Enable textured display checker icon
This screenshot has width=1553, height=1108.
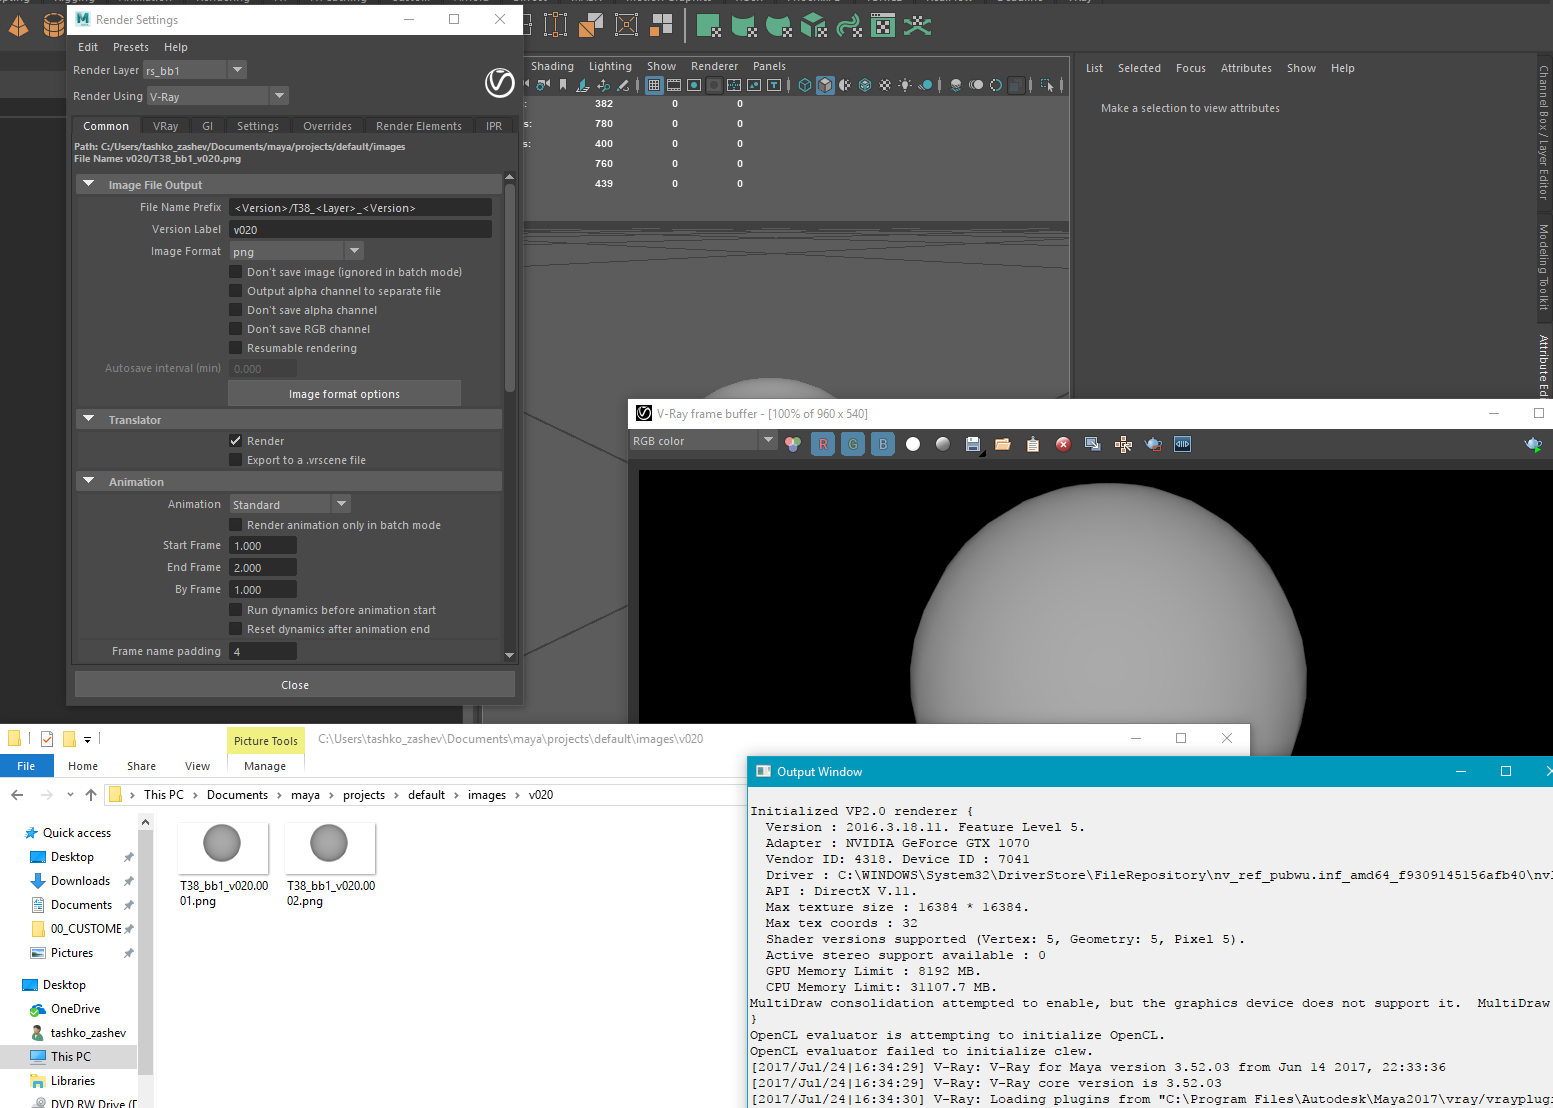click(x=885, y=85)
